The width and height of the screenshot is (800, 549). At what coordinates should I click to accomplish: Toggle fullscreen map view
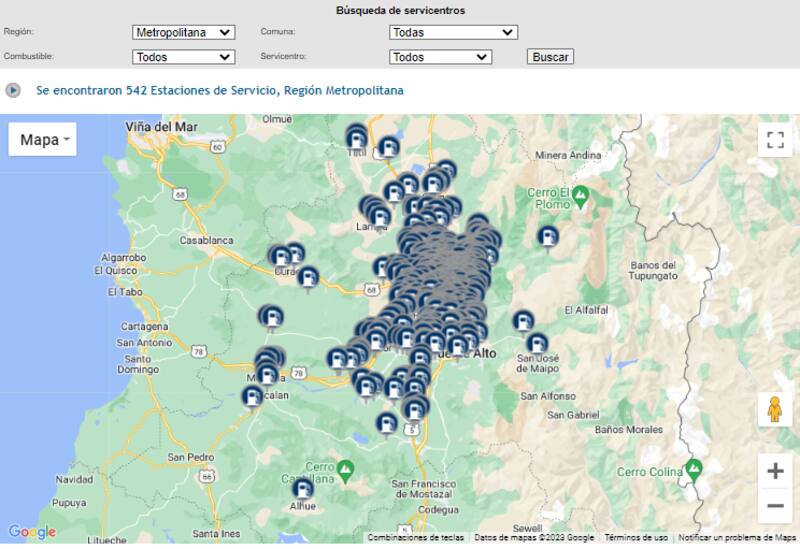[x=774, y=140]
